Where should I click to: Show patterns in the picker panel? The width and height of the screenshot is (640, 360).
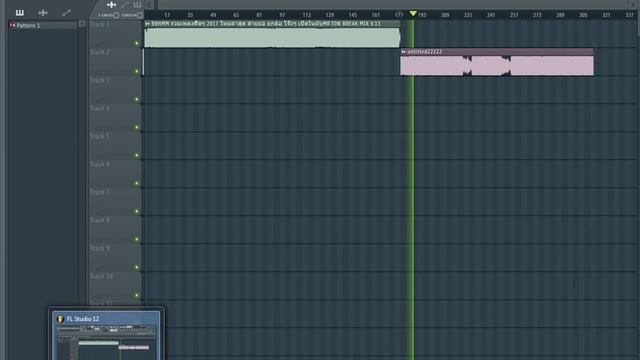pyautogui.click(x=20, y=13)
